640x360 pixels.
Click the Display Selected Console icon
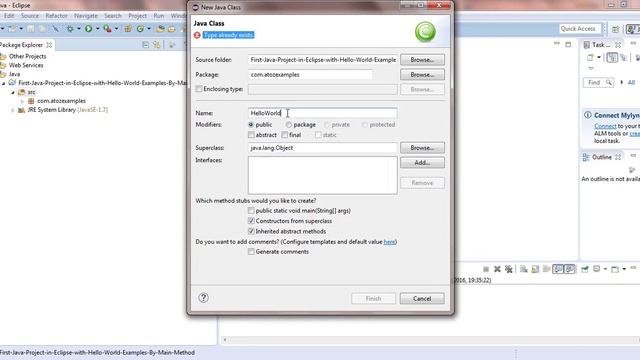click(x=596, y=269)
